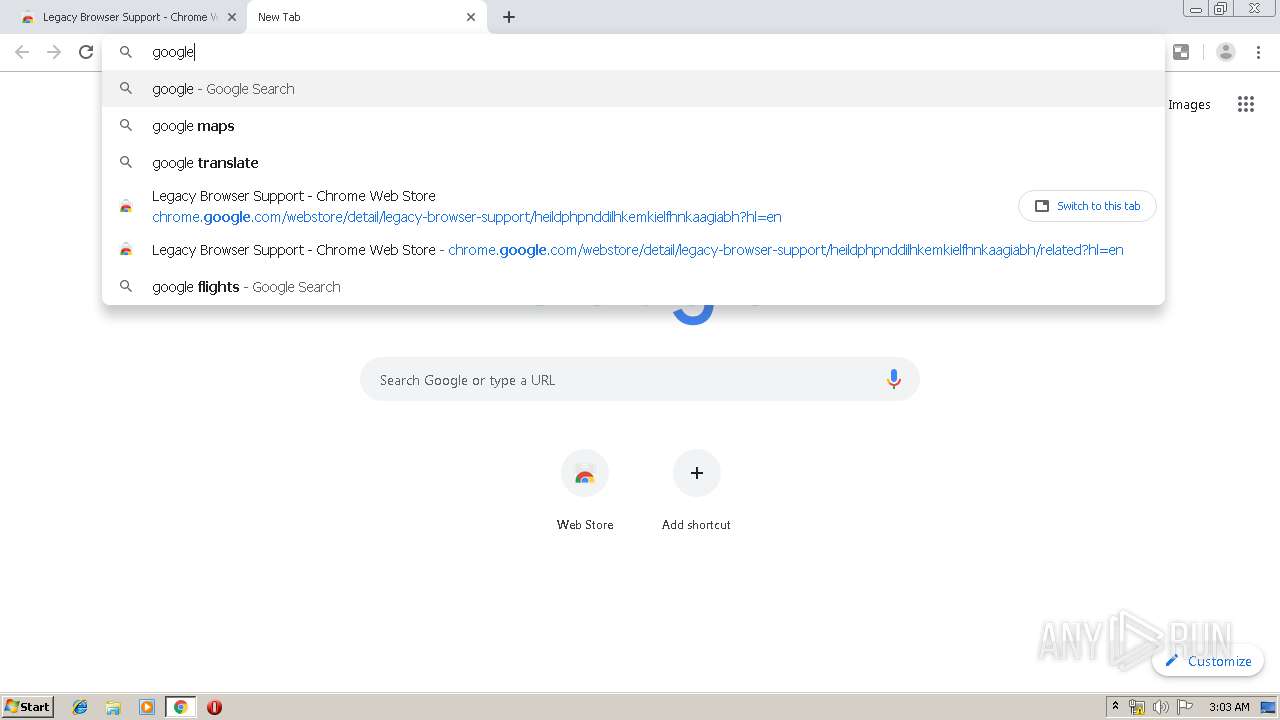The image size is (1280, 720).
Task: Click the 'Switch to this tab' button
Action: 1087,206
